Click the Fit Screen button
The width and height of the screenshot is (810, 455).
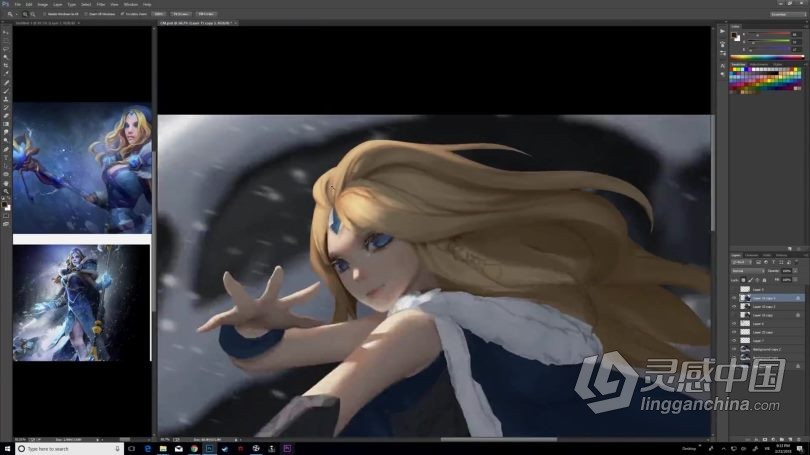click(x=181, y=14)
